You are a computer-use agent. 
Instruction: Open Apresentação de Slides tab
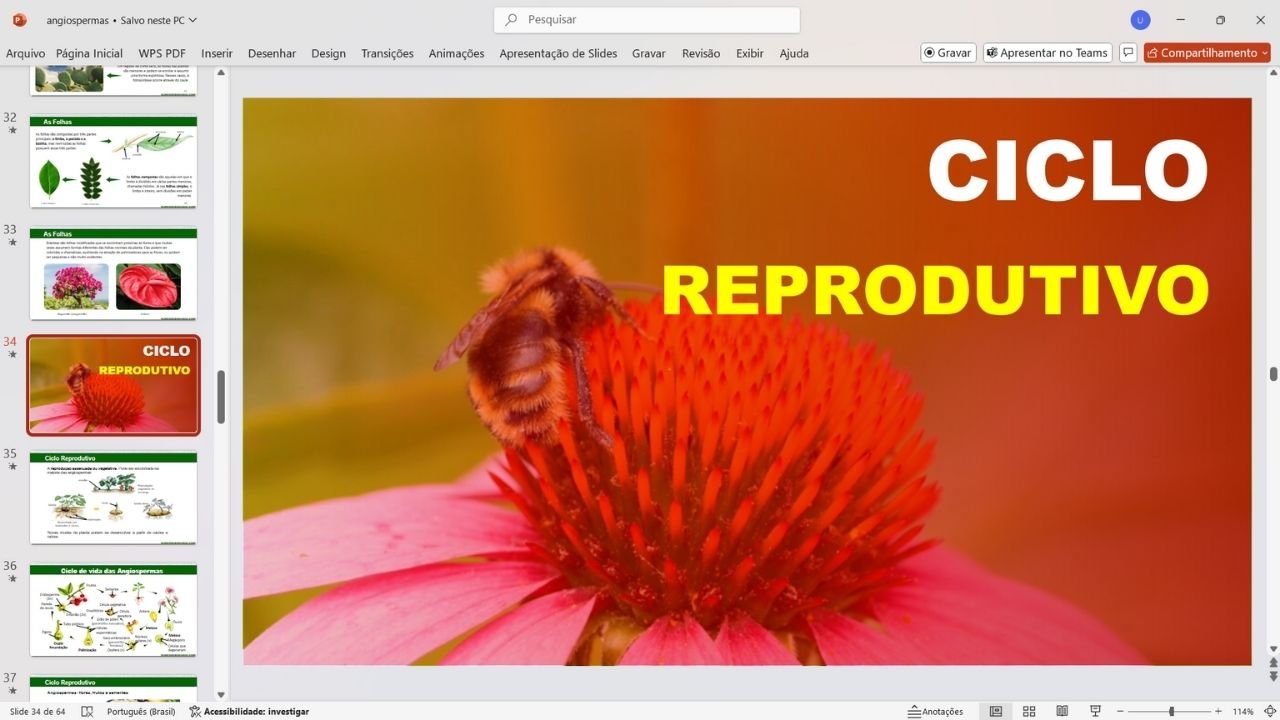(x=558, y=53)
